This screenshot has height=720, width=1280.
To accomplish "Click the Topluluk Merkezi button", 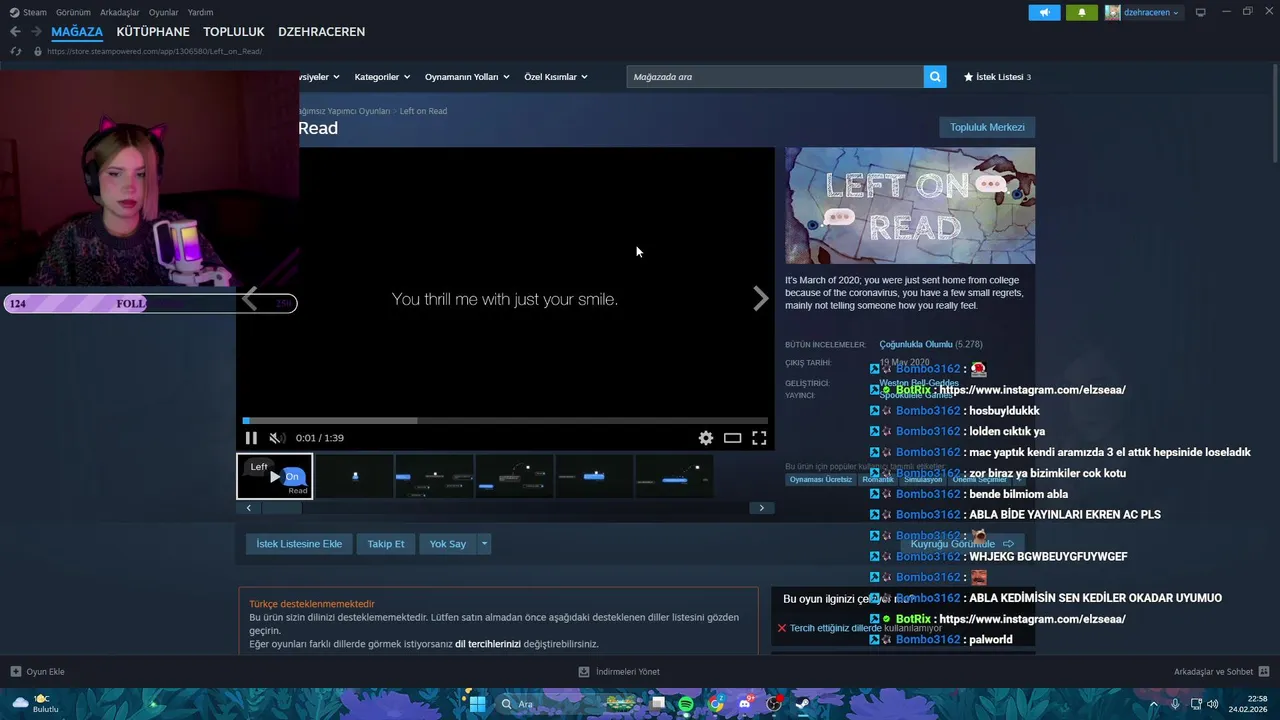I will point(987,127).
